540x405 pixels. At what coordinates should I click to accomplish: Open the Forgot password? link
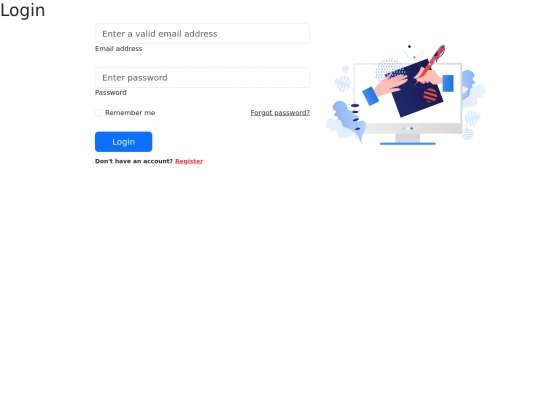pos(280,113)
